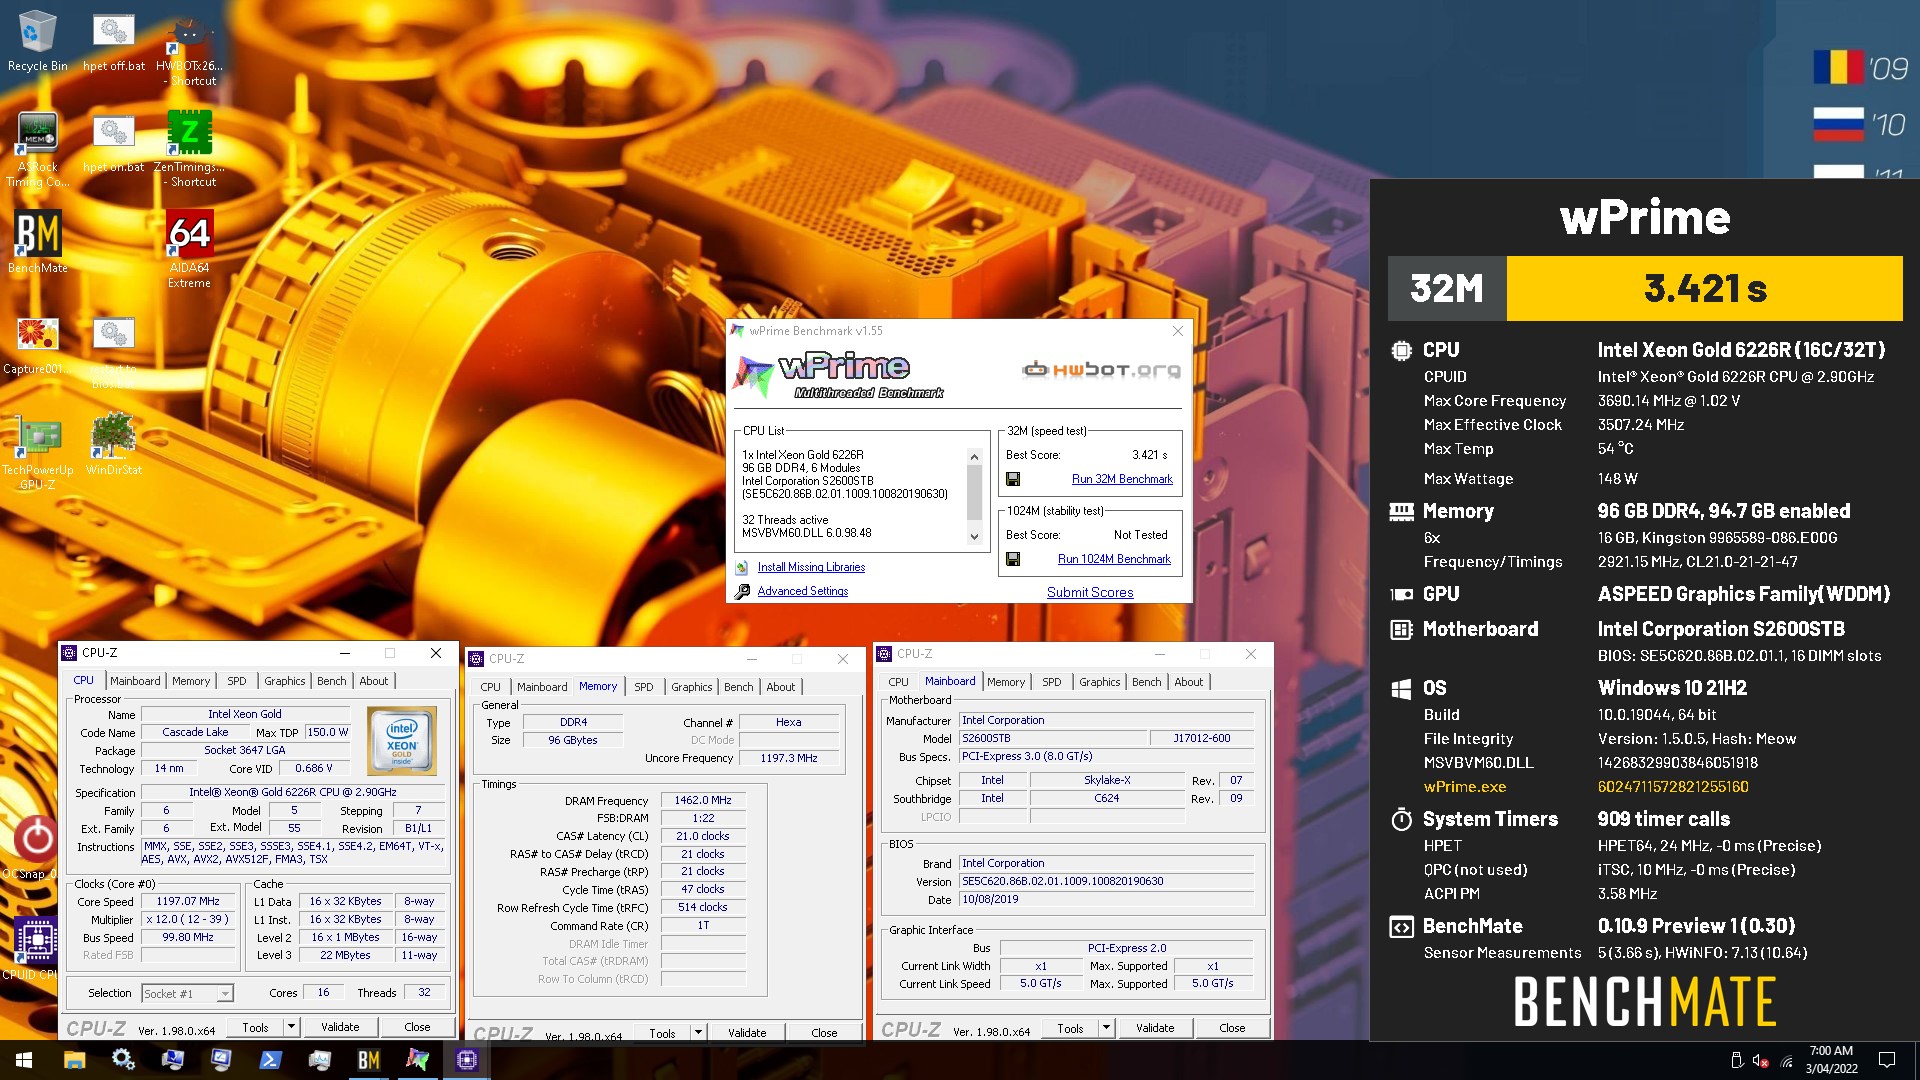Click Validate in left CPU-Z window
Screen dimensions: 1920x1080
(x=340, y=1027)
